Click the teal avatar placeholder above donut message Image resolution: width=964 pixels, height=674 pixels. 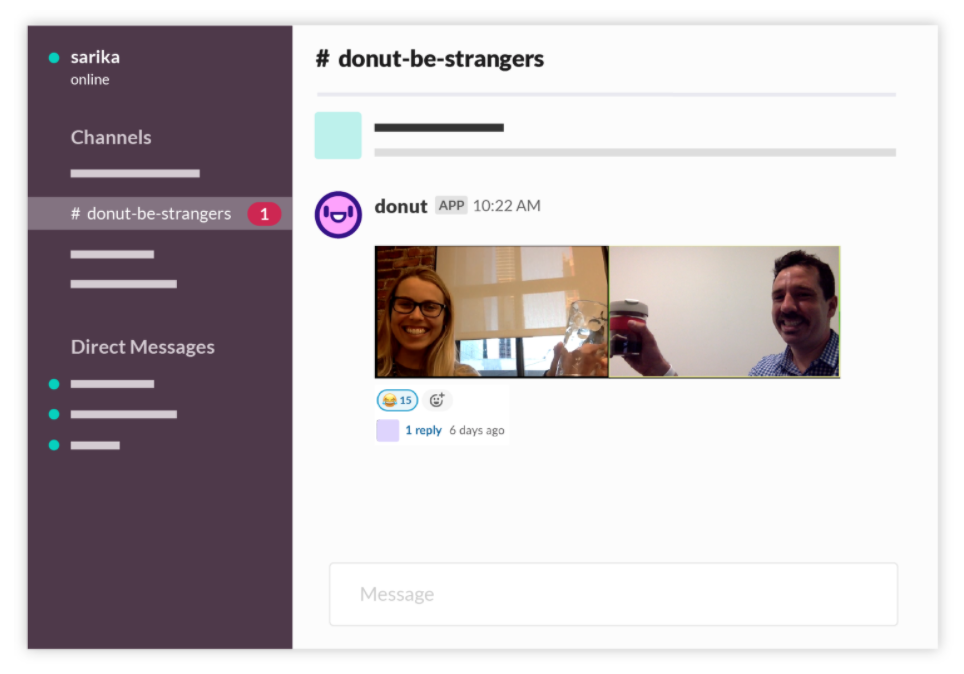(338, 135)
